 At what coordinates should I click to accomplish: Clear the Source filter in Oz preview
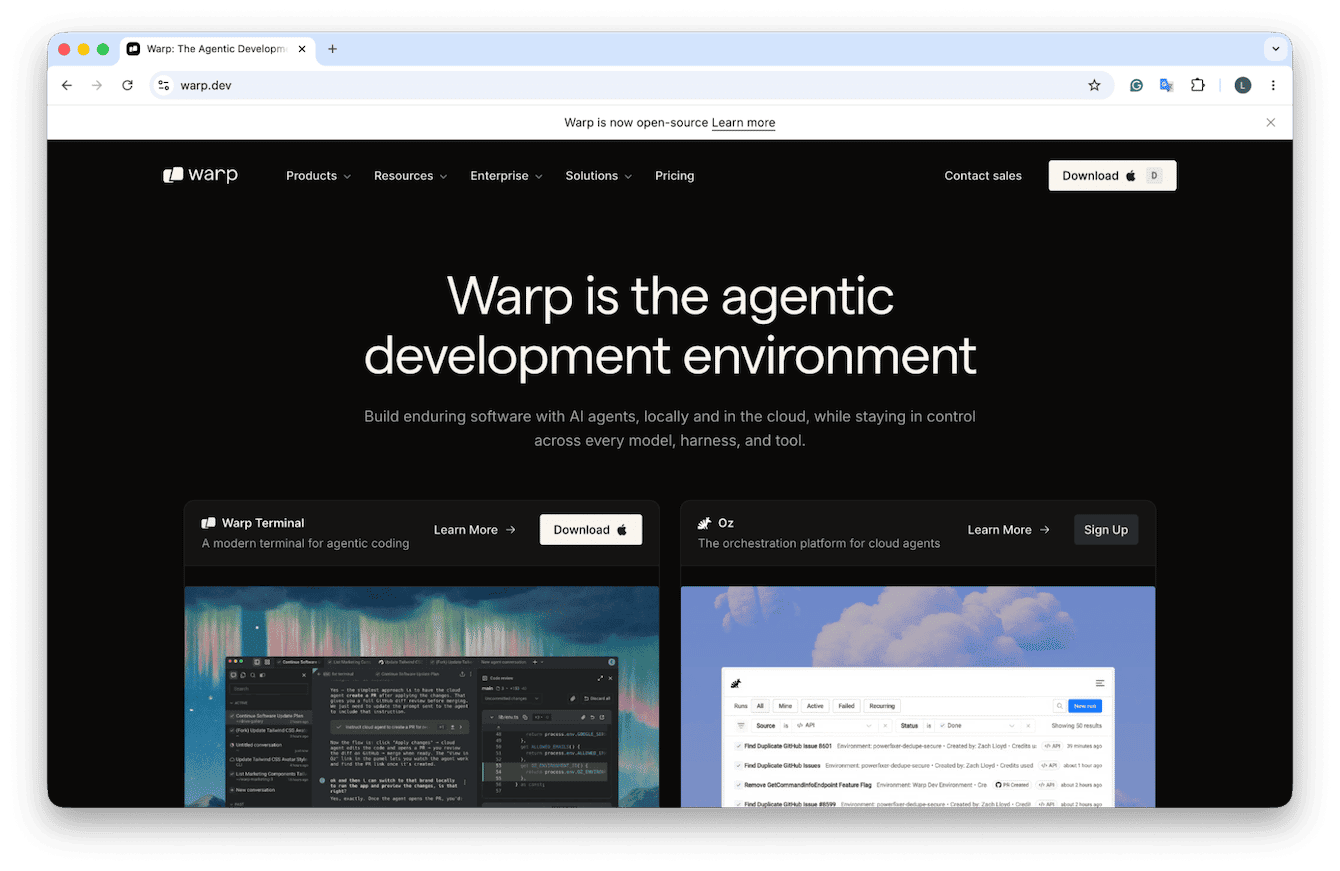[x=885, y=725]
